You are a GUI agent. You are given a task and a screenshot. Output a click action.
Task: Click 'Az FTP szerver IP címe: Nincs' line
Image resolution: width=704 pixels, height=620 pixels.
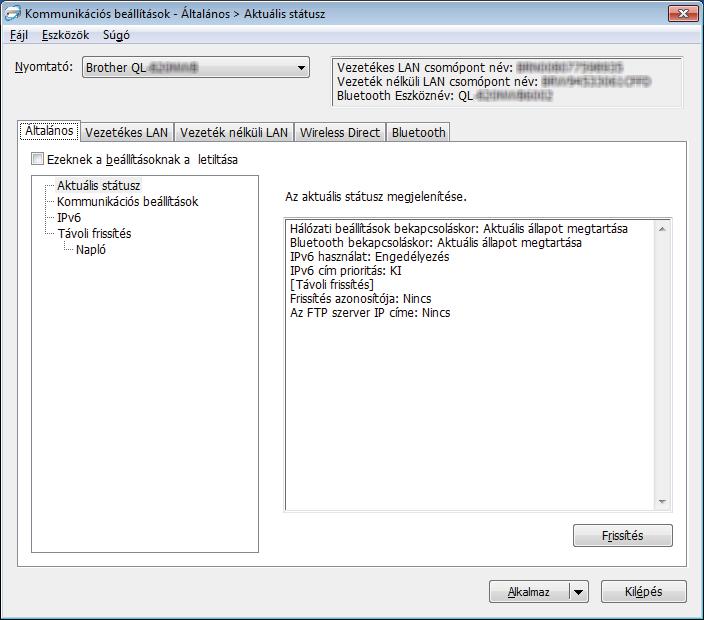(x=370, y=313)
